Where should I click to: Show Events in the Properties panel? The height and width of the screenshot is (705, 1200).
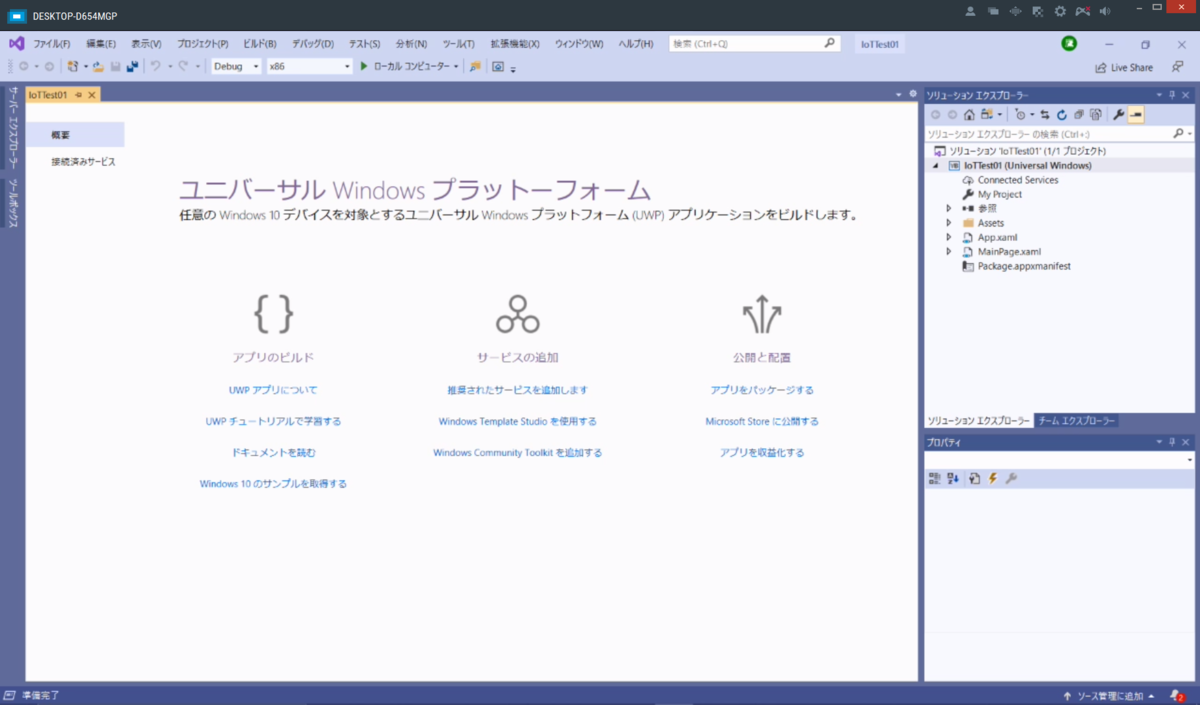point(991,478)
